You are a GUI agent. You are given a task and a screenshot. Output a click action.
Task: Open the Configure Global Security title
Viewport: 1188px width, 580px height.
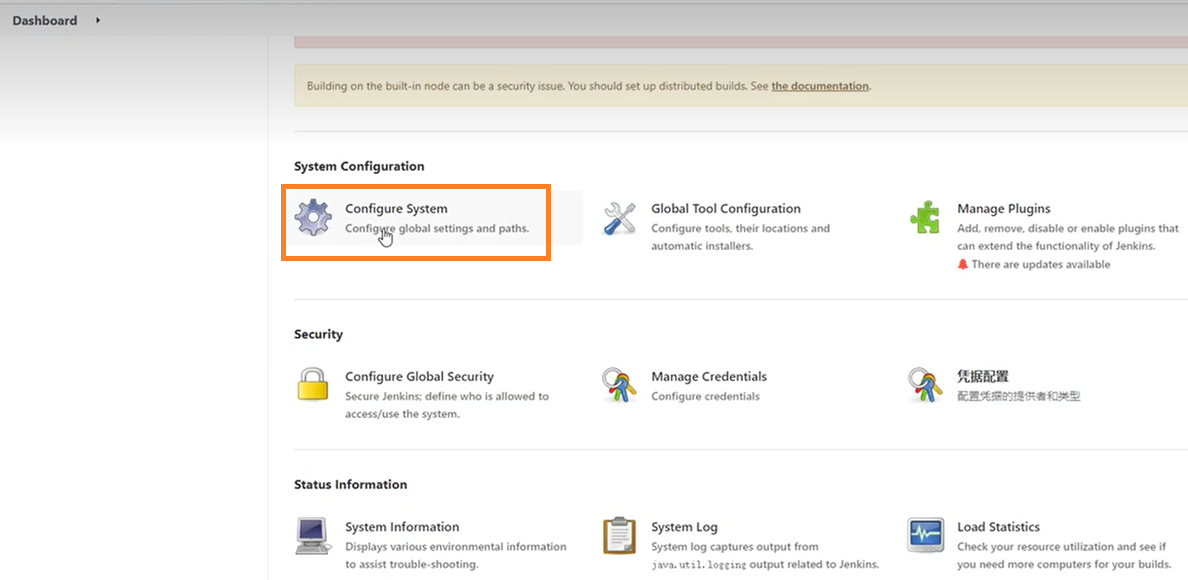[x=419, y=376]
